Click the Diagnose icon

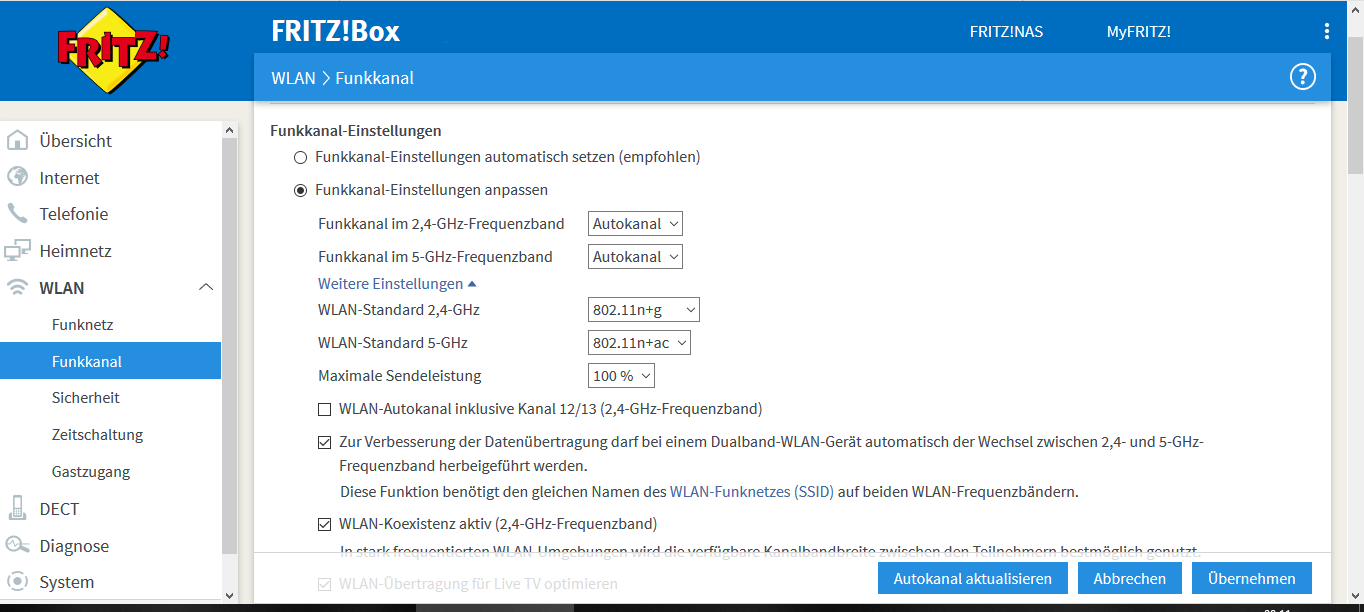(x=17, y=545)
